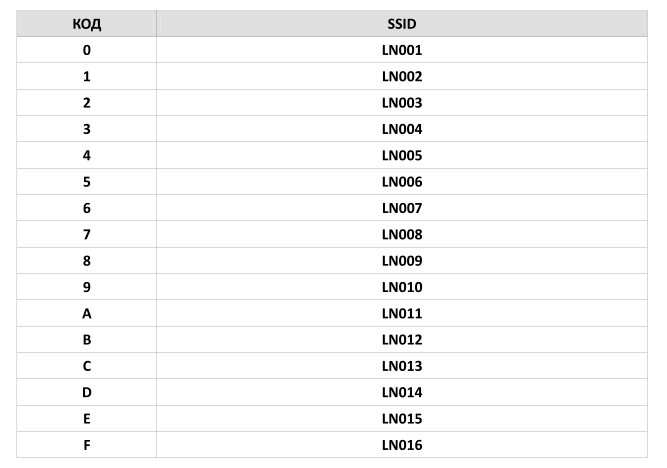Select the LN006 SSID cell
Screen dimensions: 667x468
pos(402,182)
